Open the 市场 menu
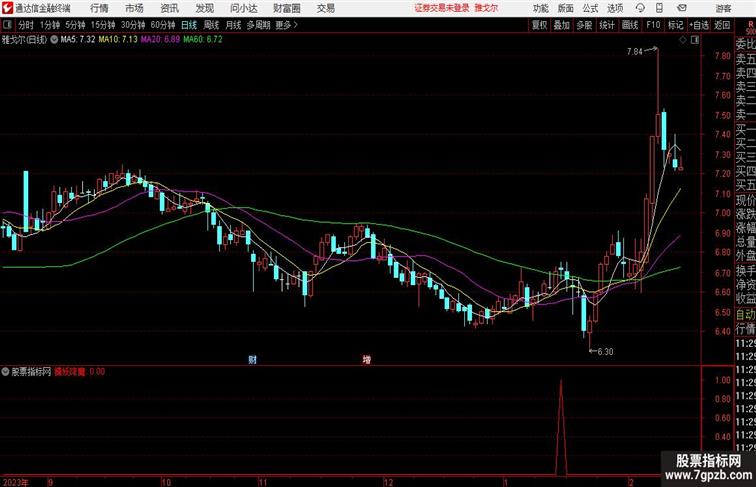 click(x=134, y=8)
